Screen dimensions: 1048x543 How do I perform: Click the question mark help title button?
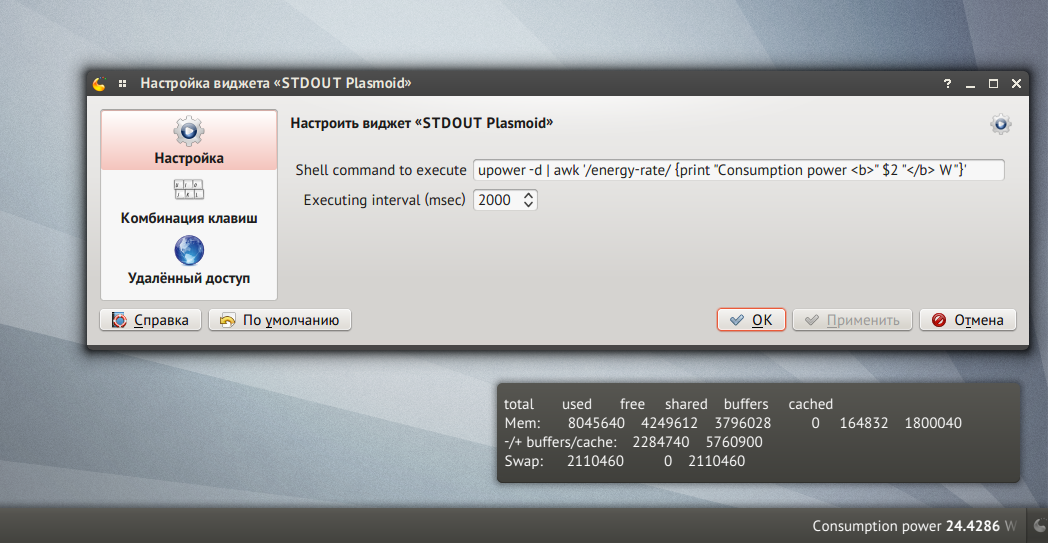(x=947, y=84)
